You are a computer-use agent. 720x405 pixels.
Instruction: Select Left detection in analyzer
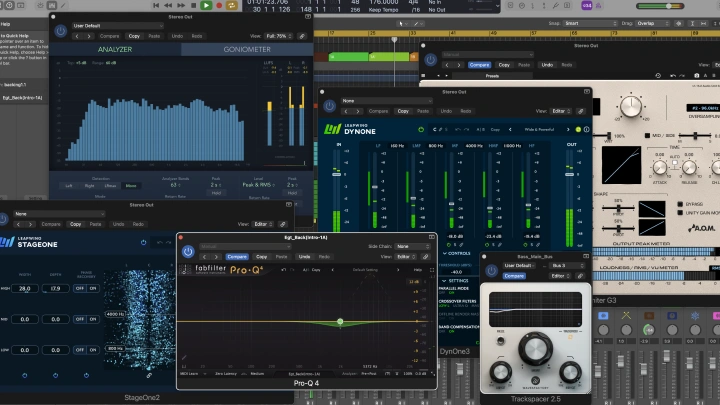click(69, 186)
